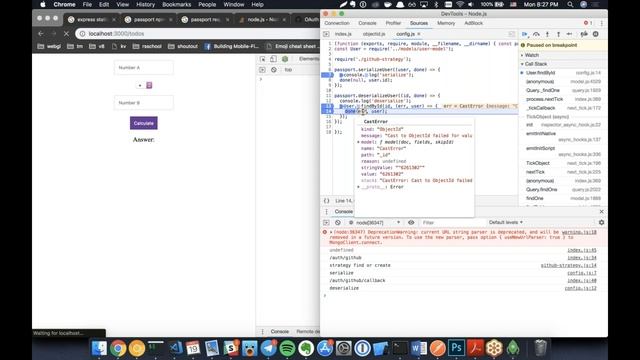Screen dimensions: 640x360
Task: Open rsschool bookmarks folder
Action: [x=147, y=47]
